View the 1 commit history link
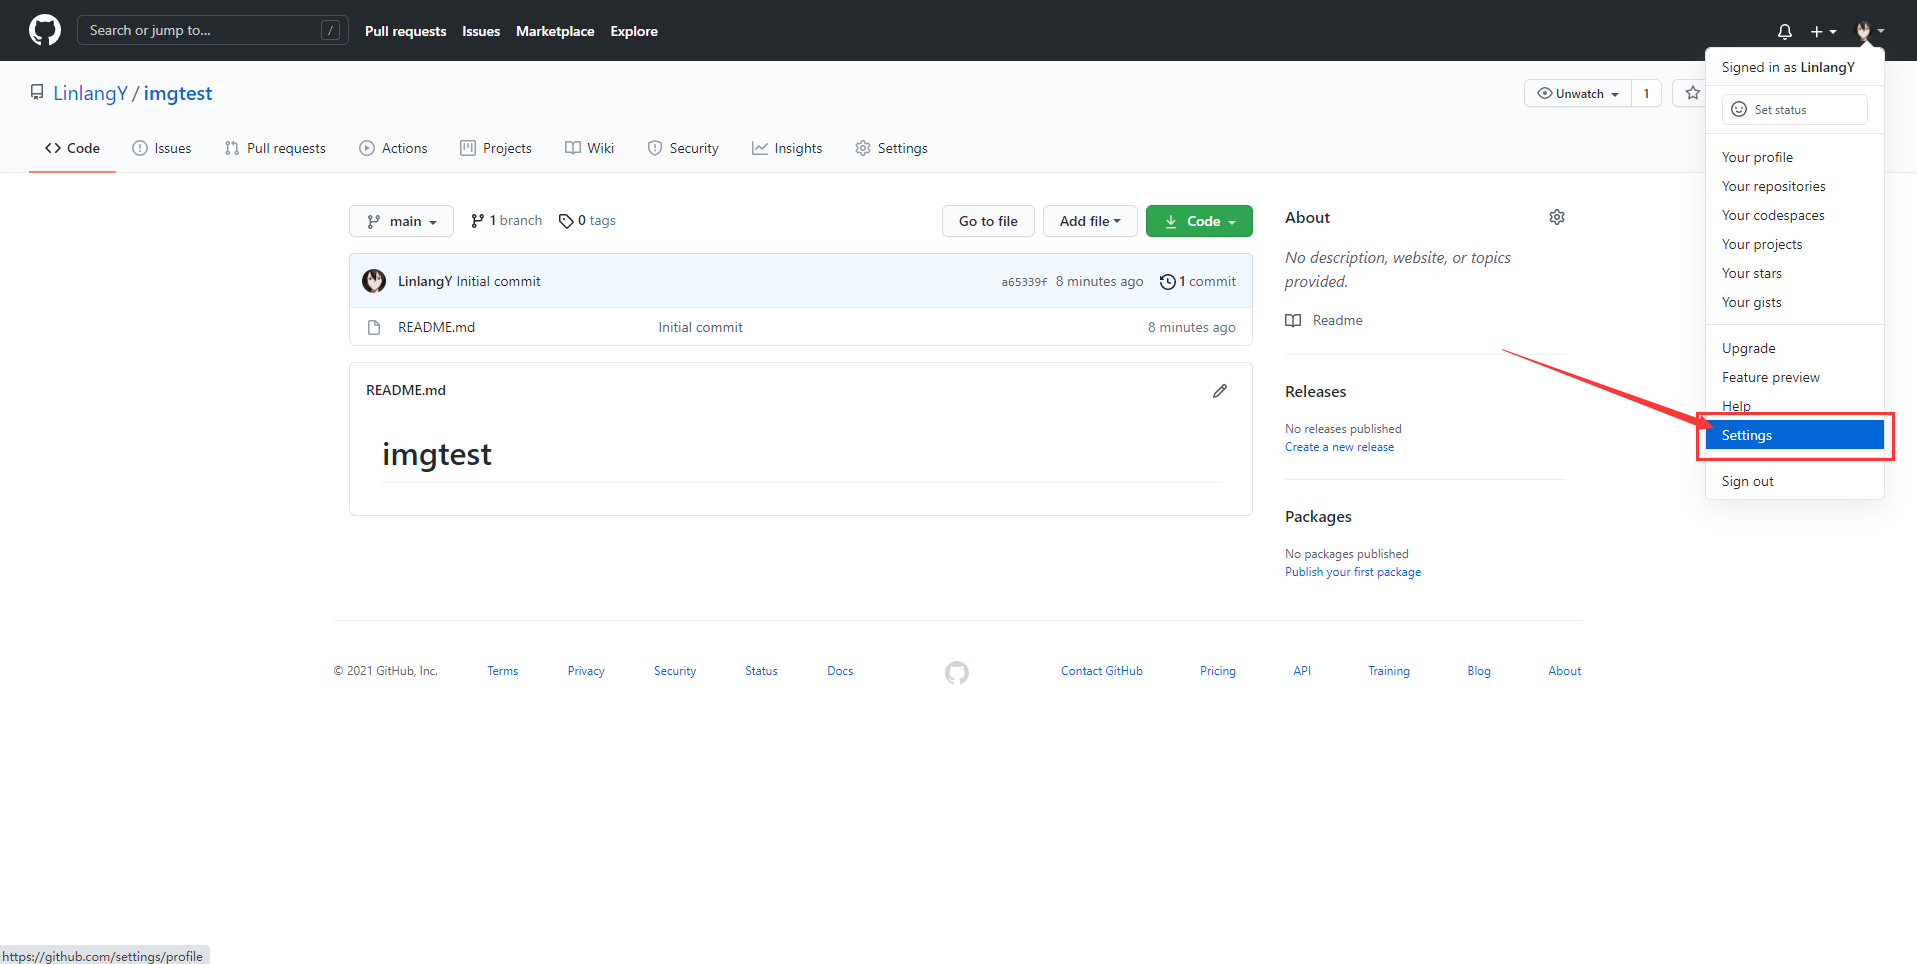1917x964 pixels. 1198,281
